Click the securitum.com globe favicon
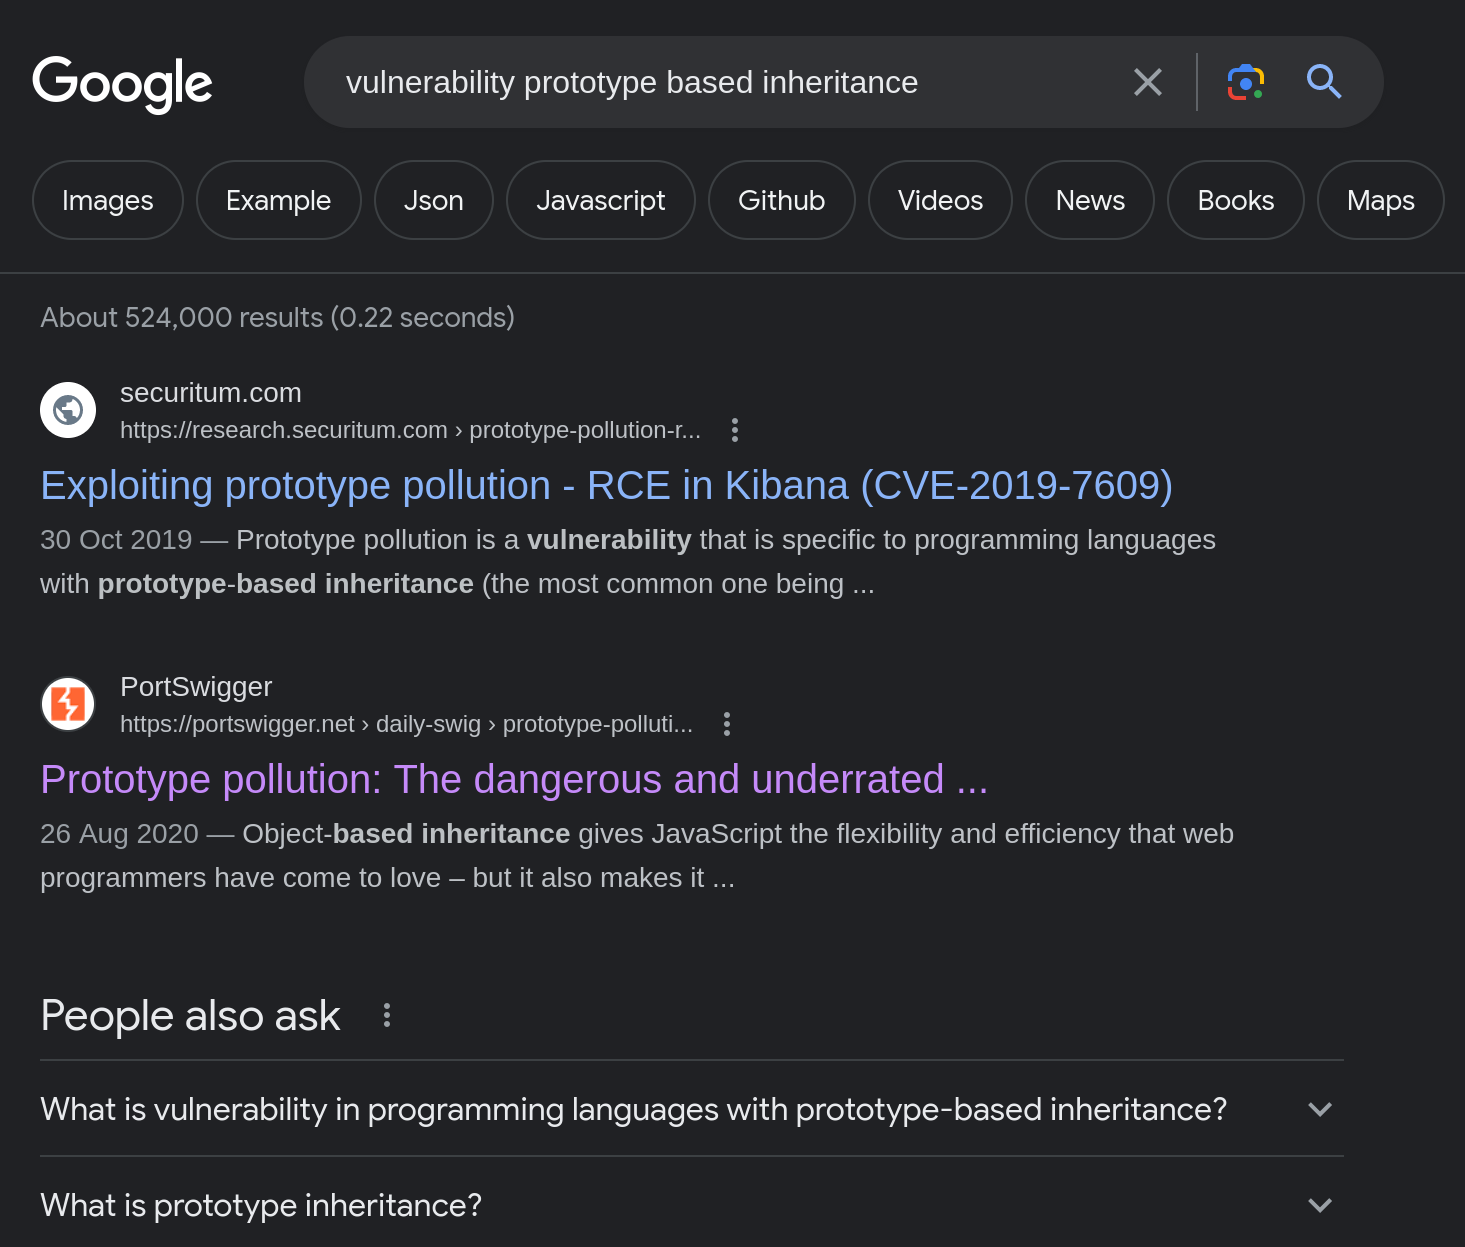Screen dimensions: 1465x1247 [x=68, y=410]
